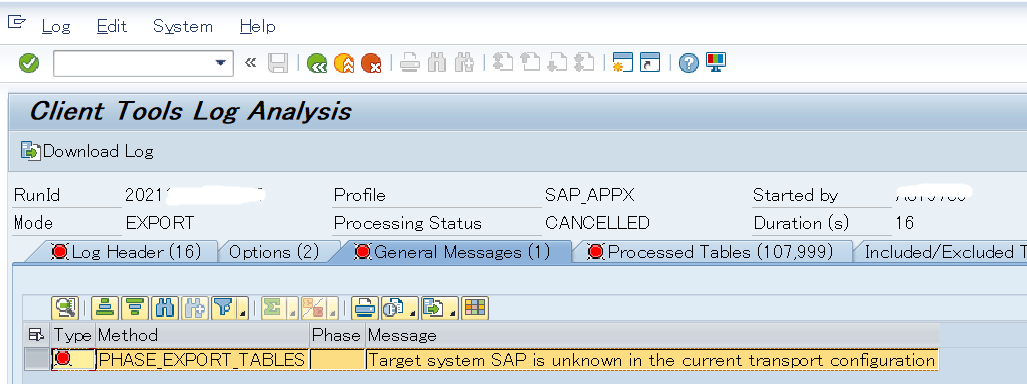Screen dimensions: 1027x384
Task: Click the PHASE_EXPORT_TABLES method cell
Action: pyautogui.click(x=202, y=360)
